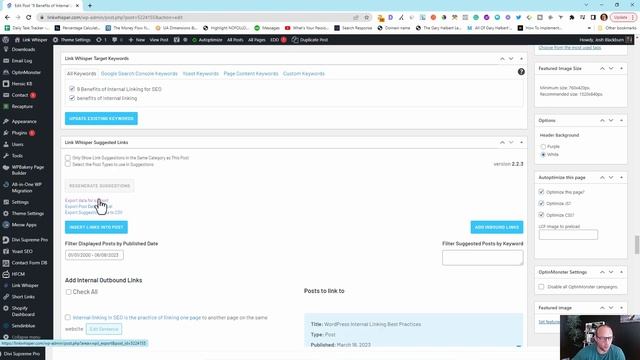Move Link Whisper Target Keywords panel up
The width and height of the screenshot is (640, 360).
click(x=502, y=59)
